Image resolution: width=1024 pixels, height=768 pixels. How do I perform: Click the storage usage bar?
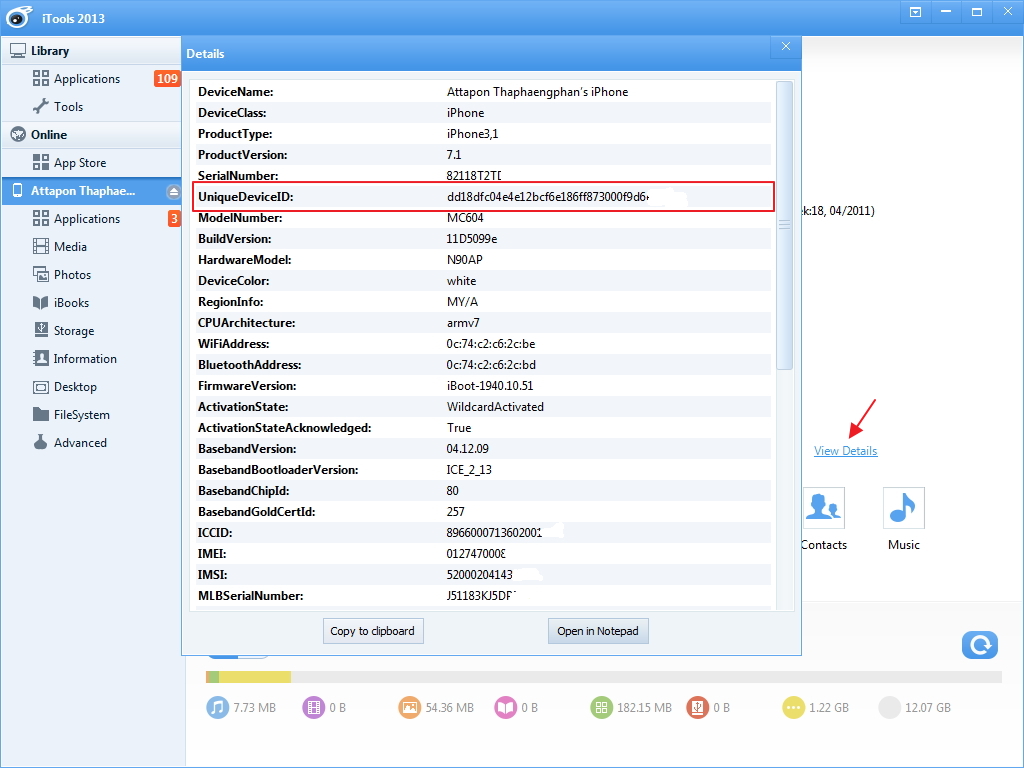(x=603, y=677)
